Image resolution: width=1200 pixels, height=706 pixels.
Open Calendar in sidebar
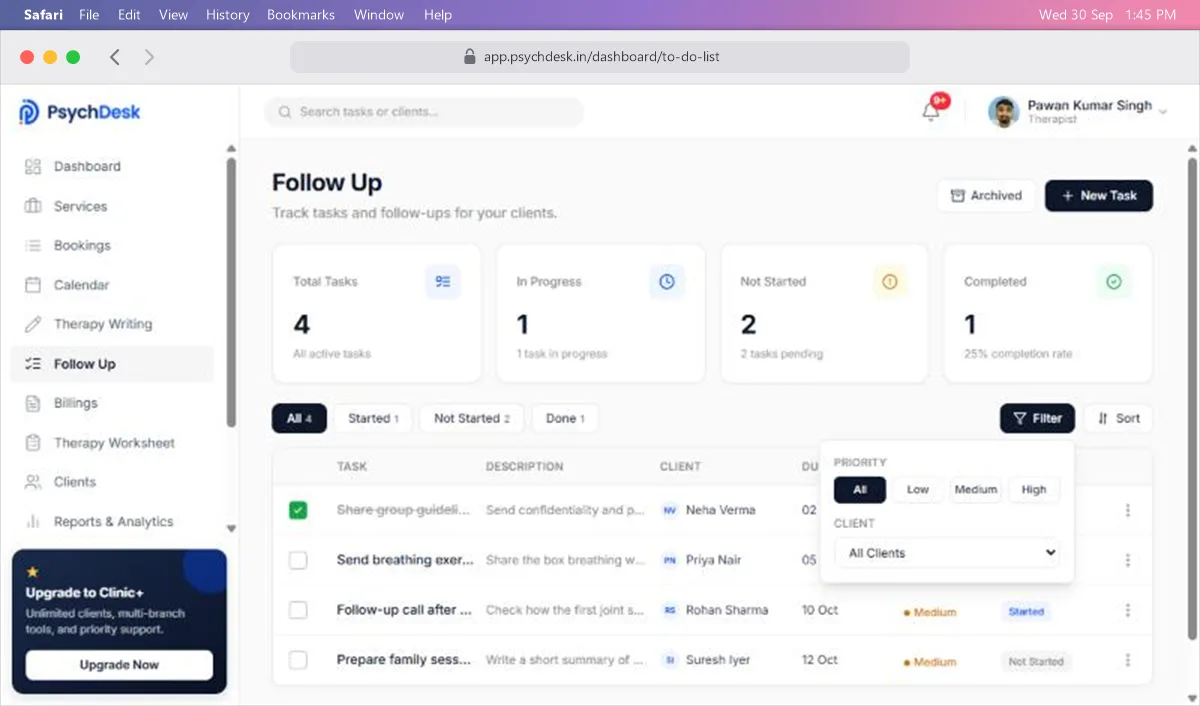coord(112,285)
